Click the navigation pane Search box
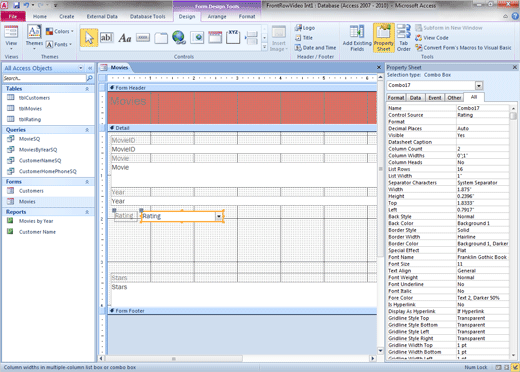Viewport: 520px width, 372px height. point(44,78)
